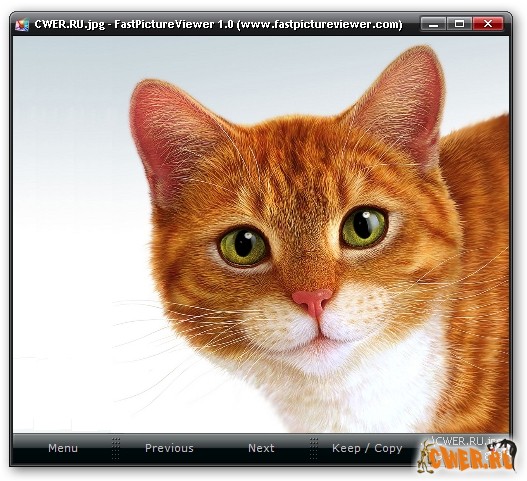The width and height of the screenshot is (527, 481).
Task: Go to the Previous picture
Action: point(169,448)
